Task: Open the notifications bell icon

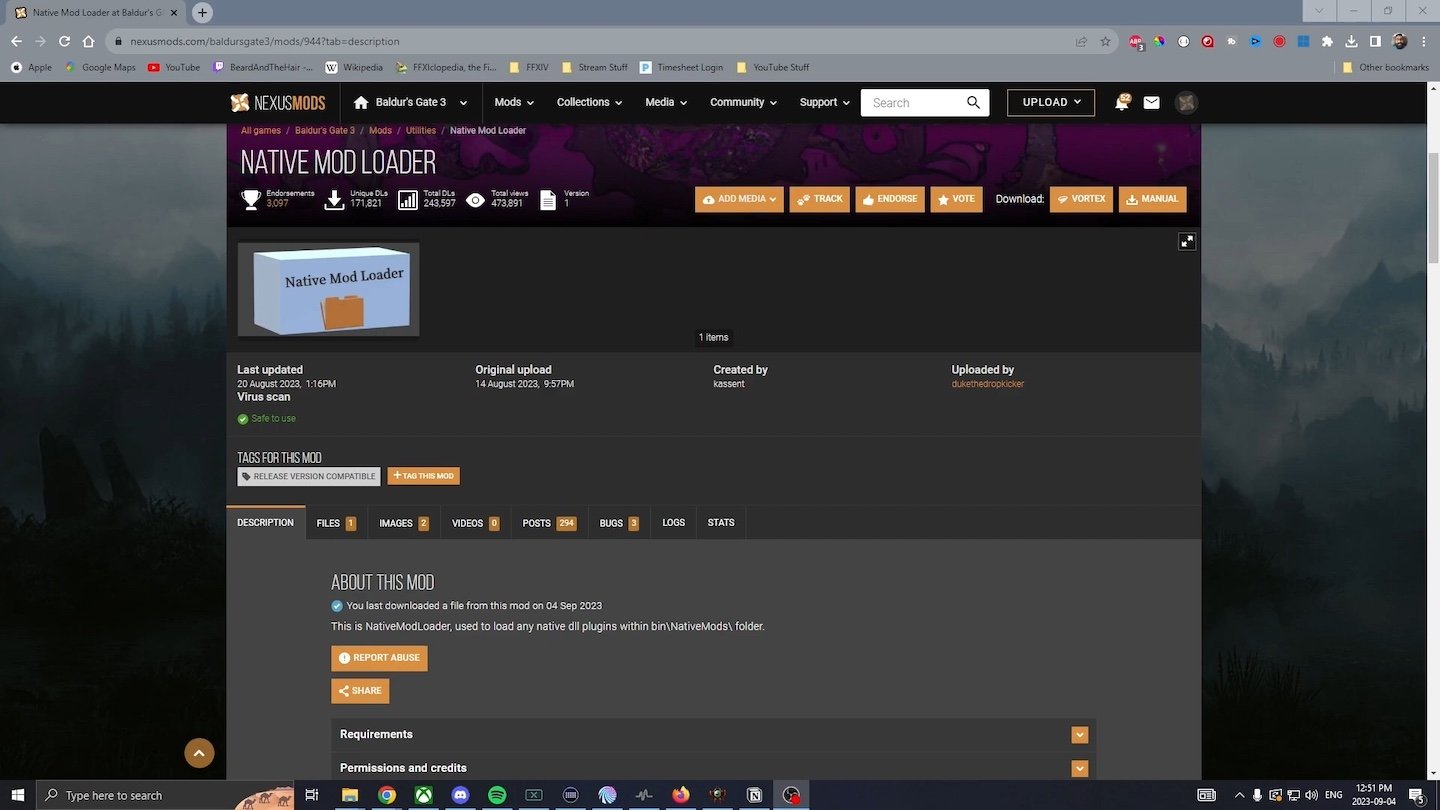Action: 1122,102
